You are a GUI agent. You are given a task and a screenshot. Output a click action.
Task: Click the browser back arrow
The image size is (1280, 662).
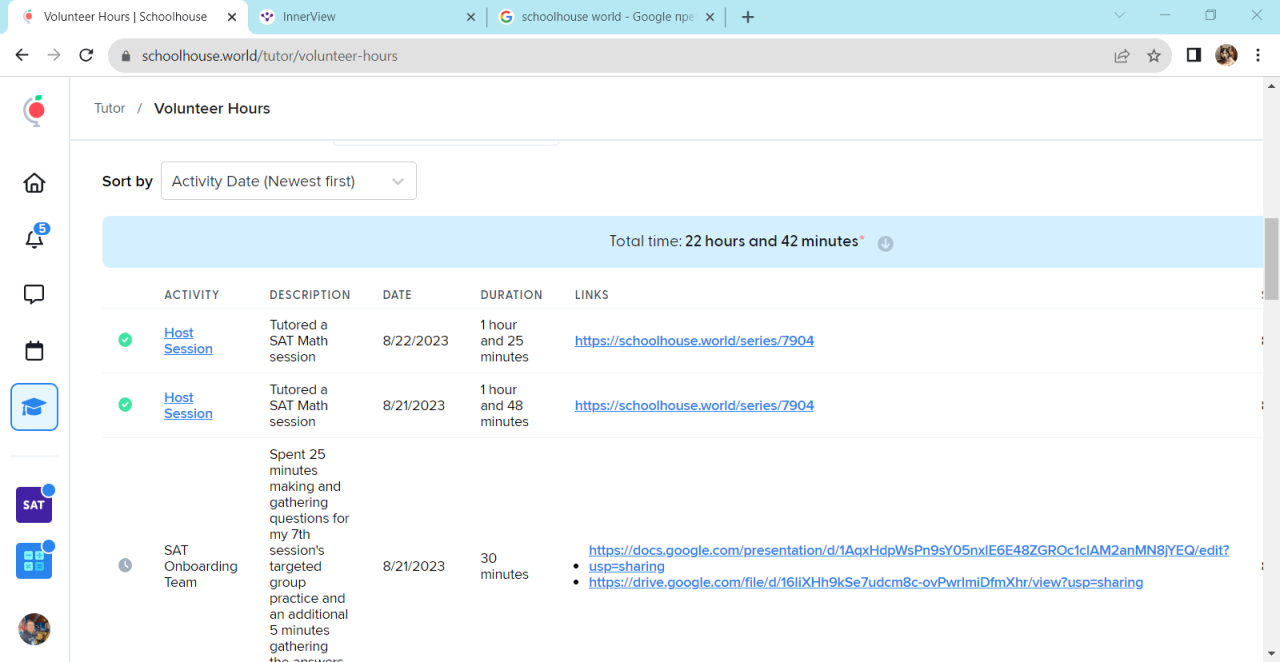(22, 56)
